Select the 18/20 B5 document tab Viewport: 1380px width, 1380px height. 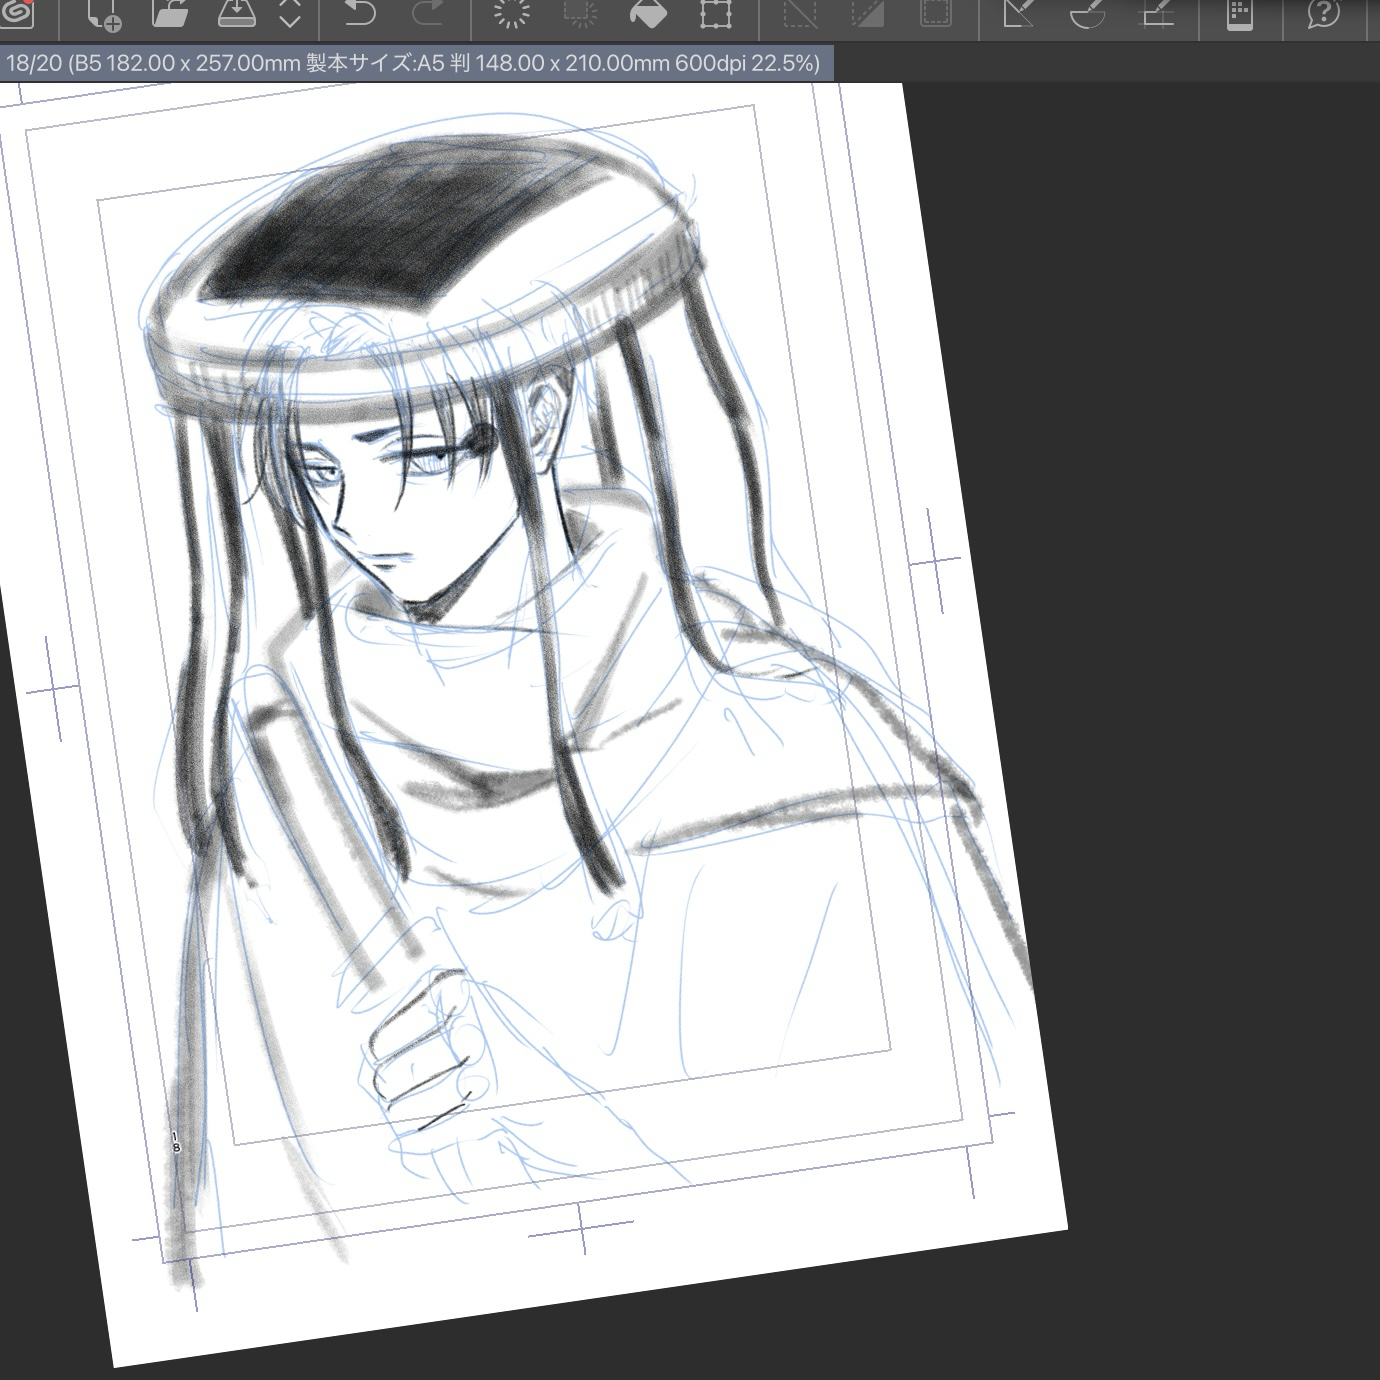point(414,63)
